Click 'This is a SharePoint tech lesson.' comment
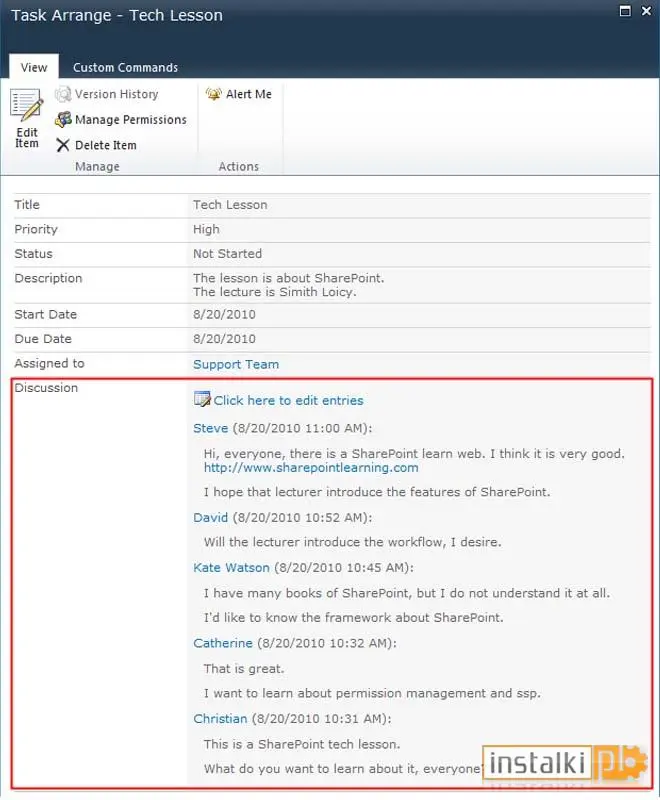 pyautogui.click(x=302, y=744)
